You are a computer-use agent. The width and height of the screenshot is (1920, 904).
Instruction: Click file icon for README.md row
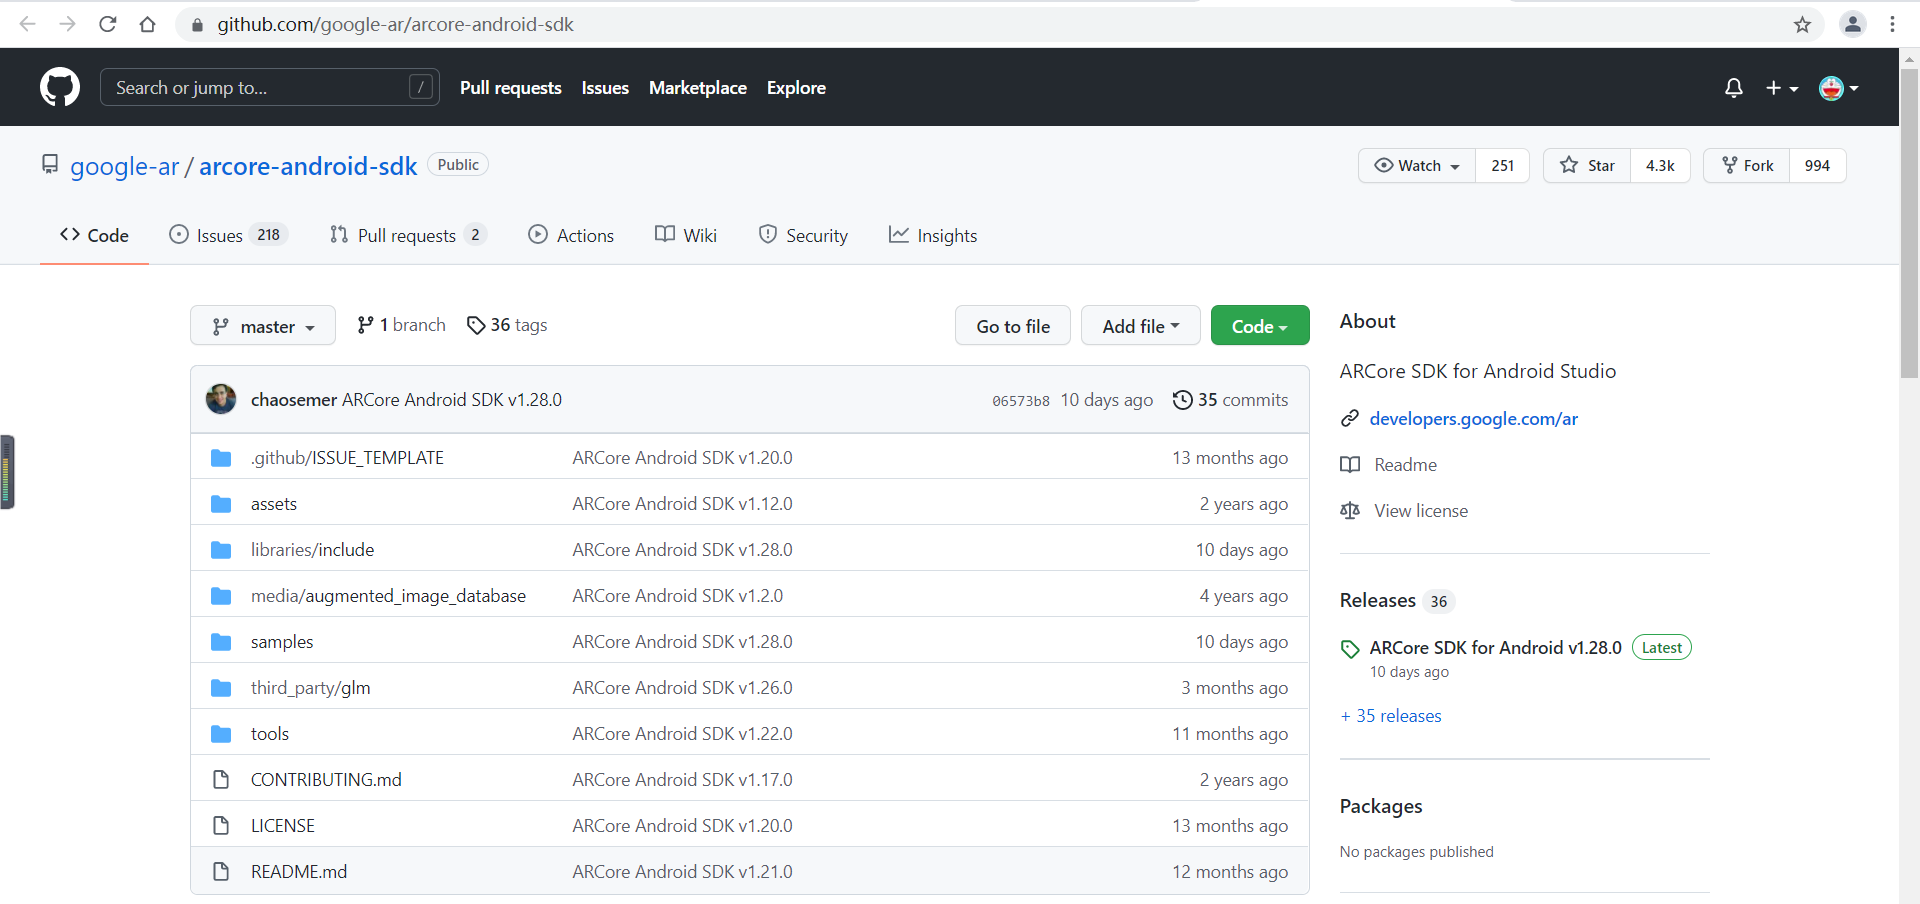(221, 872)
